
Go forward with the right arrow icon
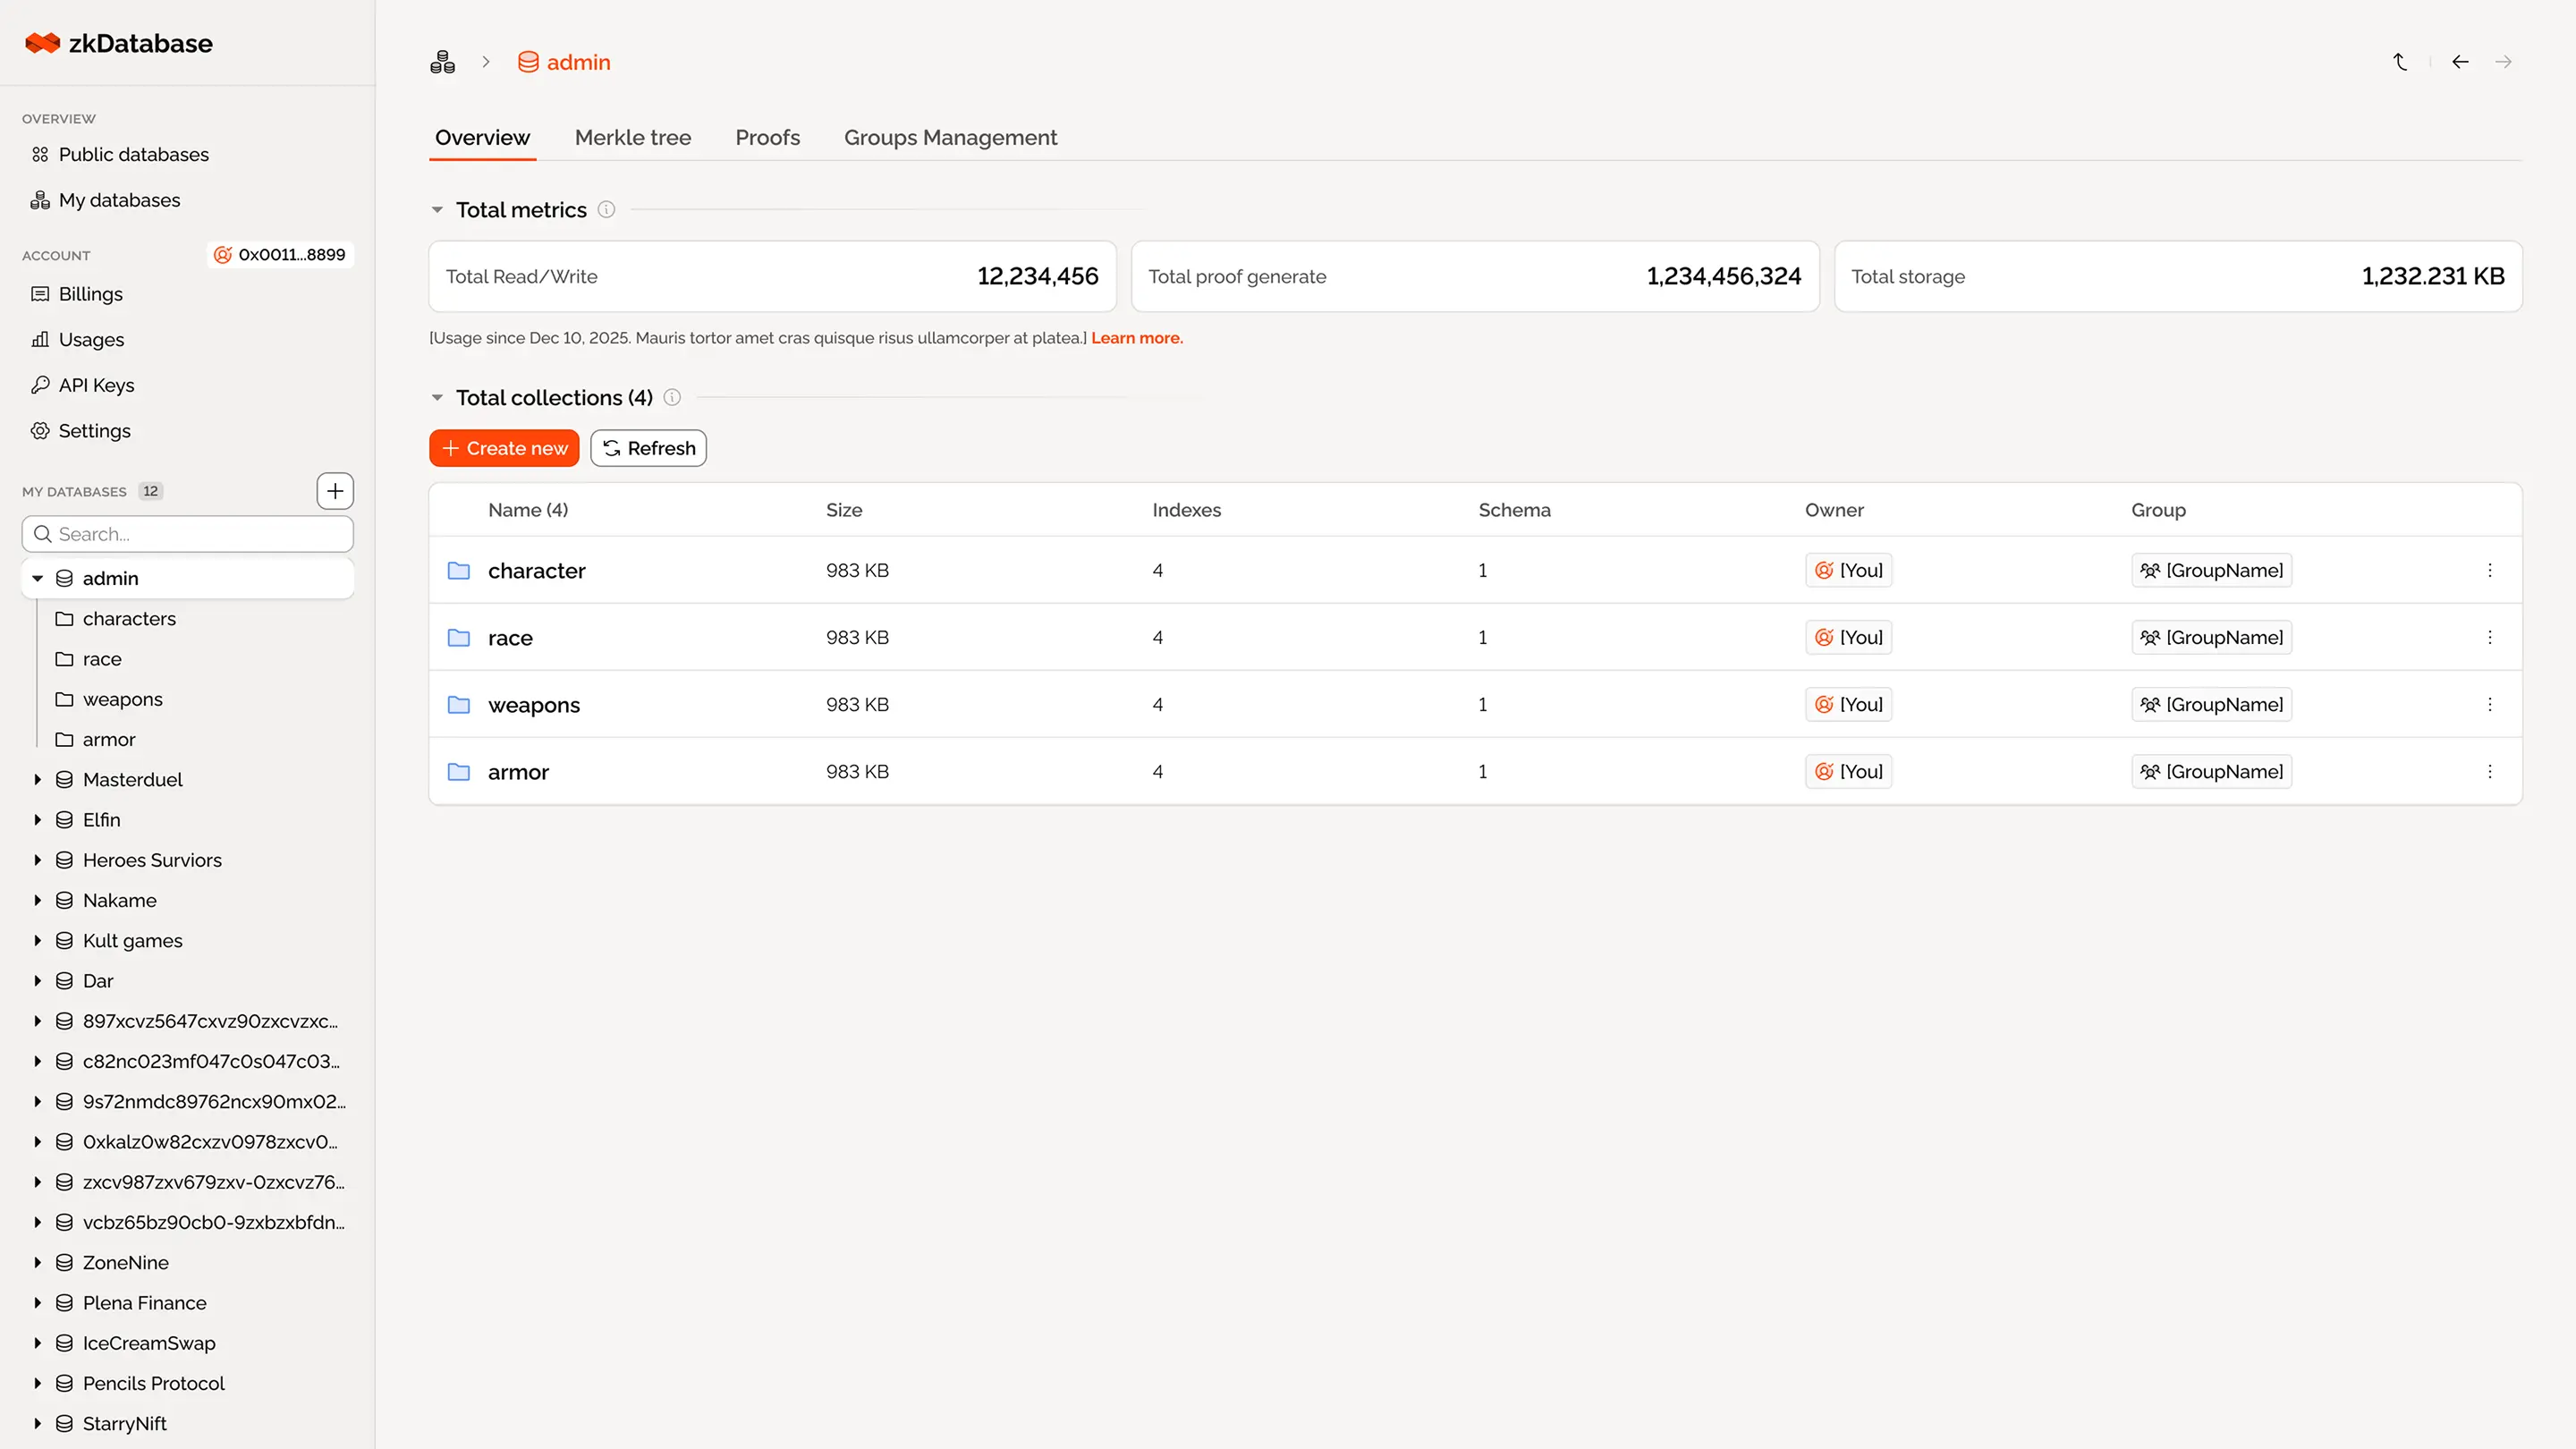2503,62
